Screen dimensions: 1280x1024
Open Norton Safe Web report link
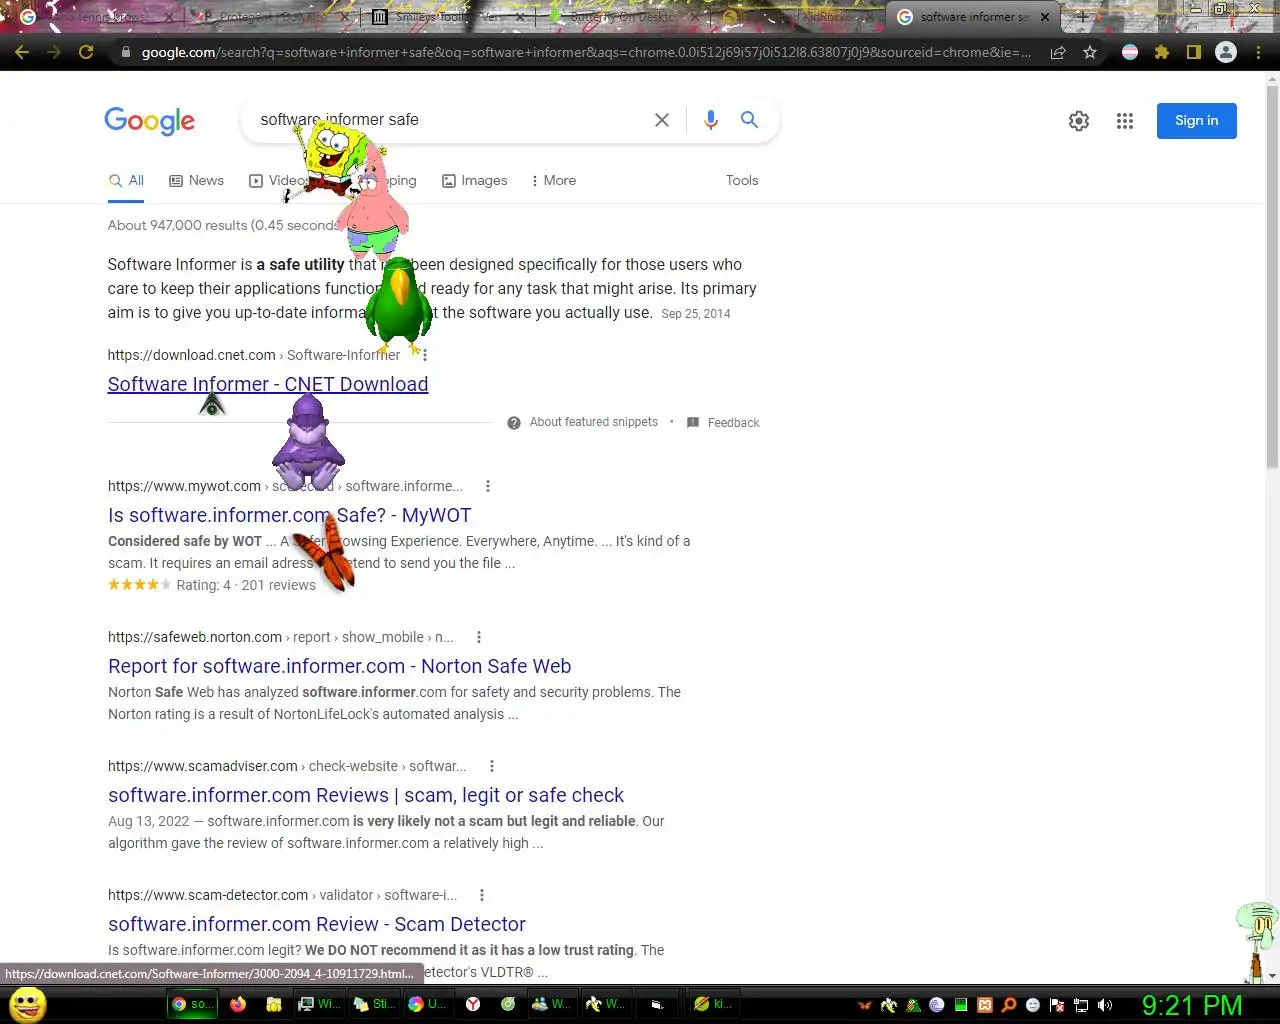(x=340, y=666)
